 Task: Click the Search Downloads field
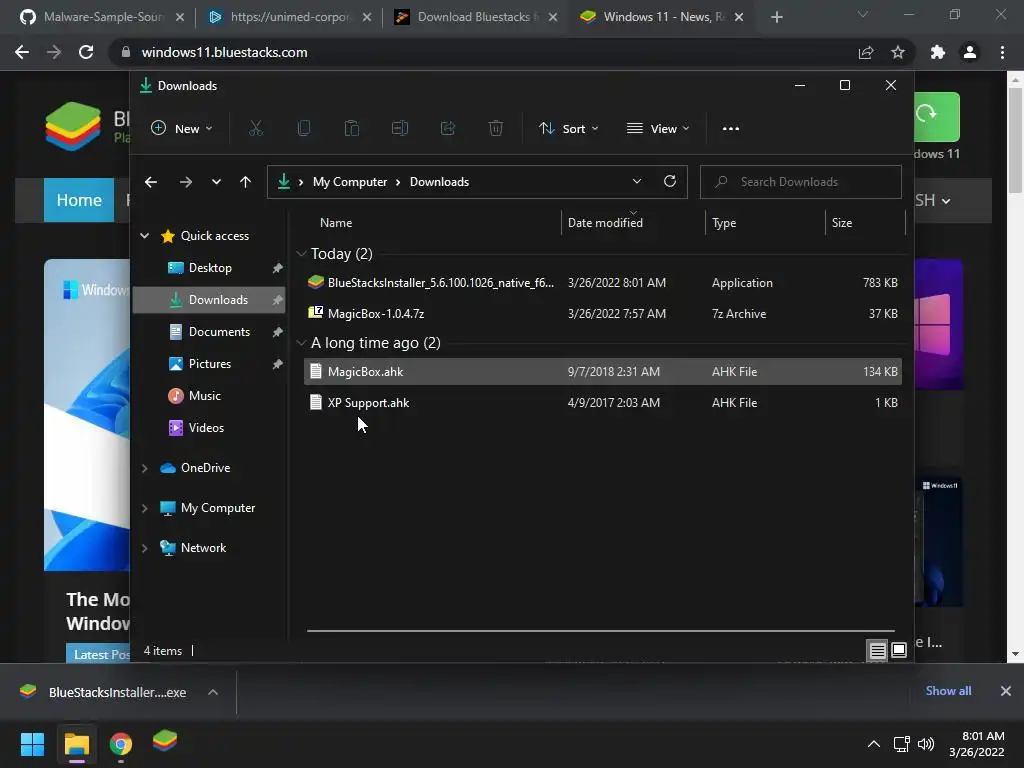click(x=801, y=182)
